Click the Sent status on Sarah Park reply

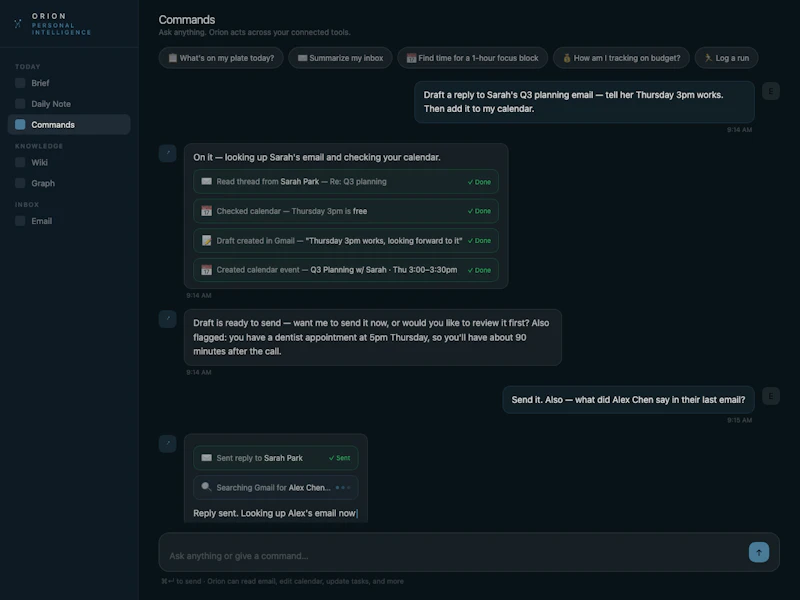click(340, 458)
